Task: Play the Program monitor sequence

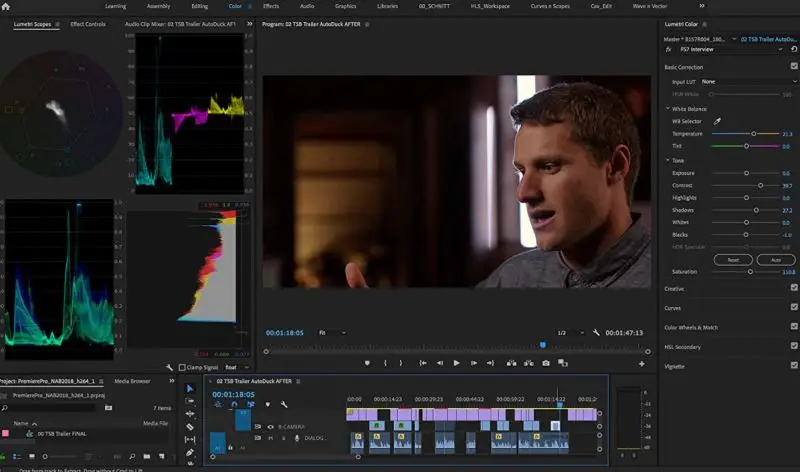Action: [x=457, y=363]
